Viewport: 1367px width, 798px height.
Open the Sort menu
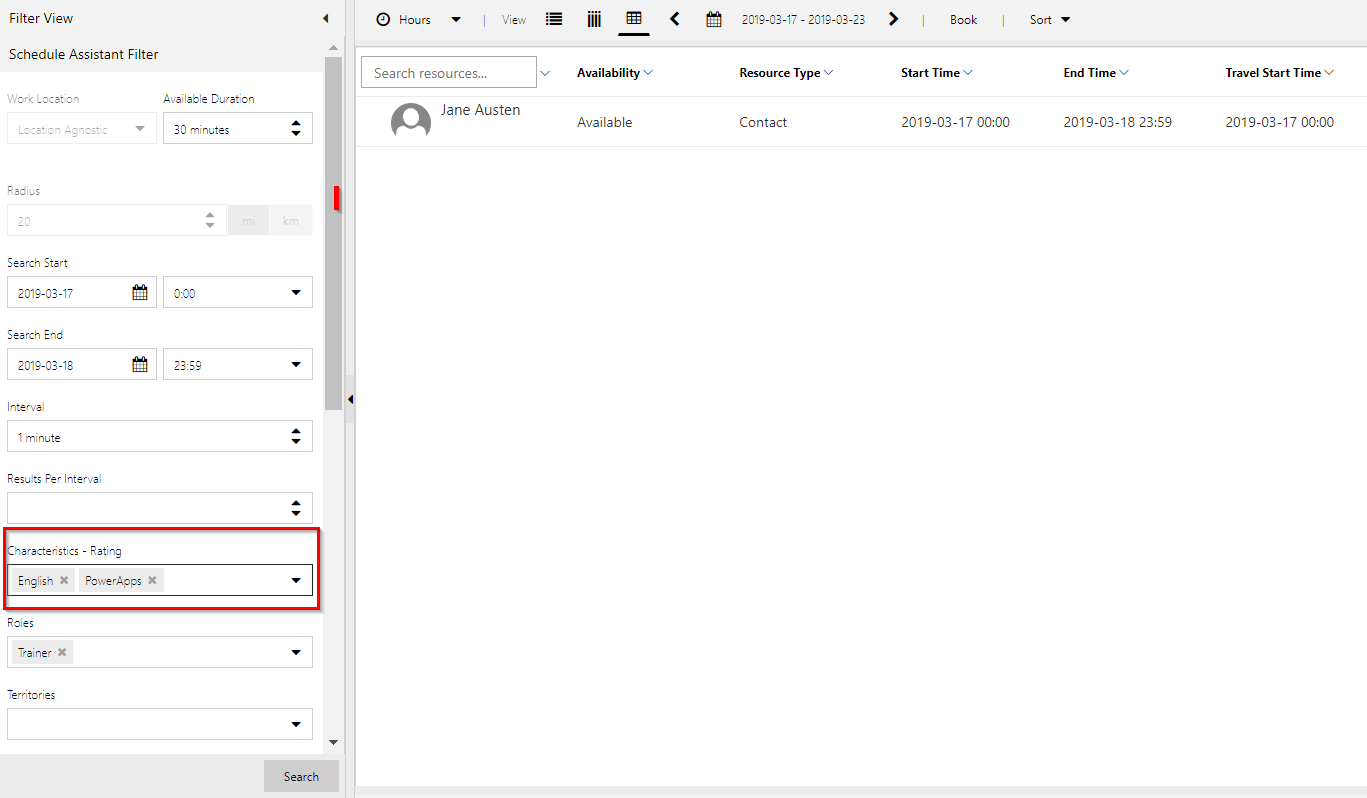1050,20
